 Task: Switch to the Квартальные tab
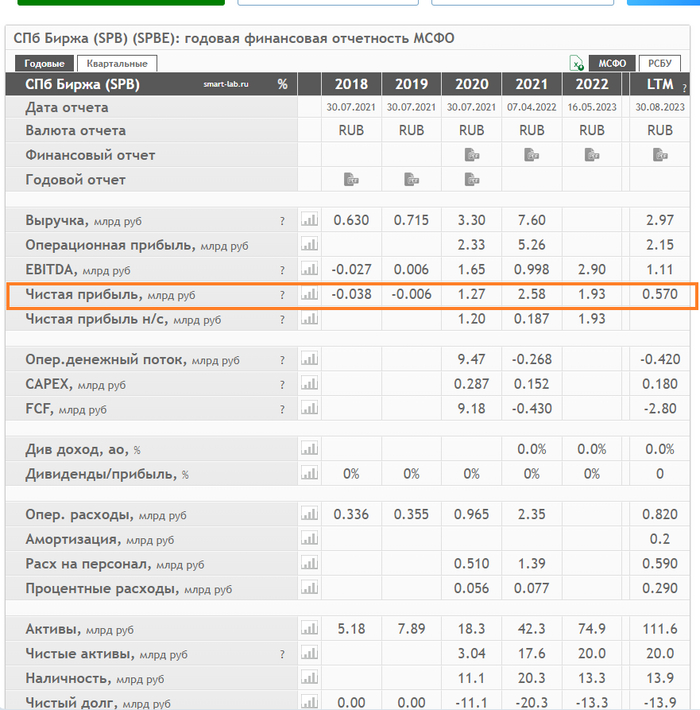(117, 63)
